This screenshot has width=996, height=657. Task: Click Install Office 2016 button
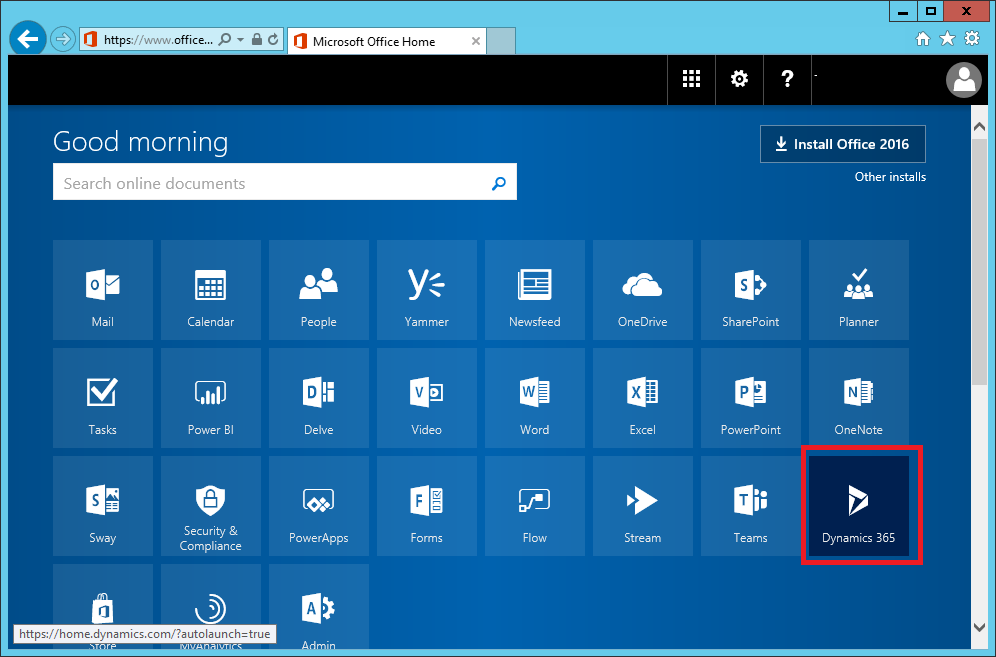tap(843, 144)
